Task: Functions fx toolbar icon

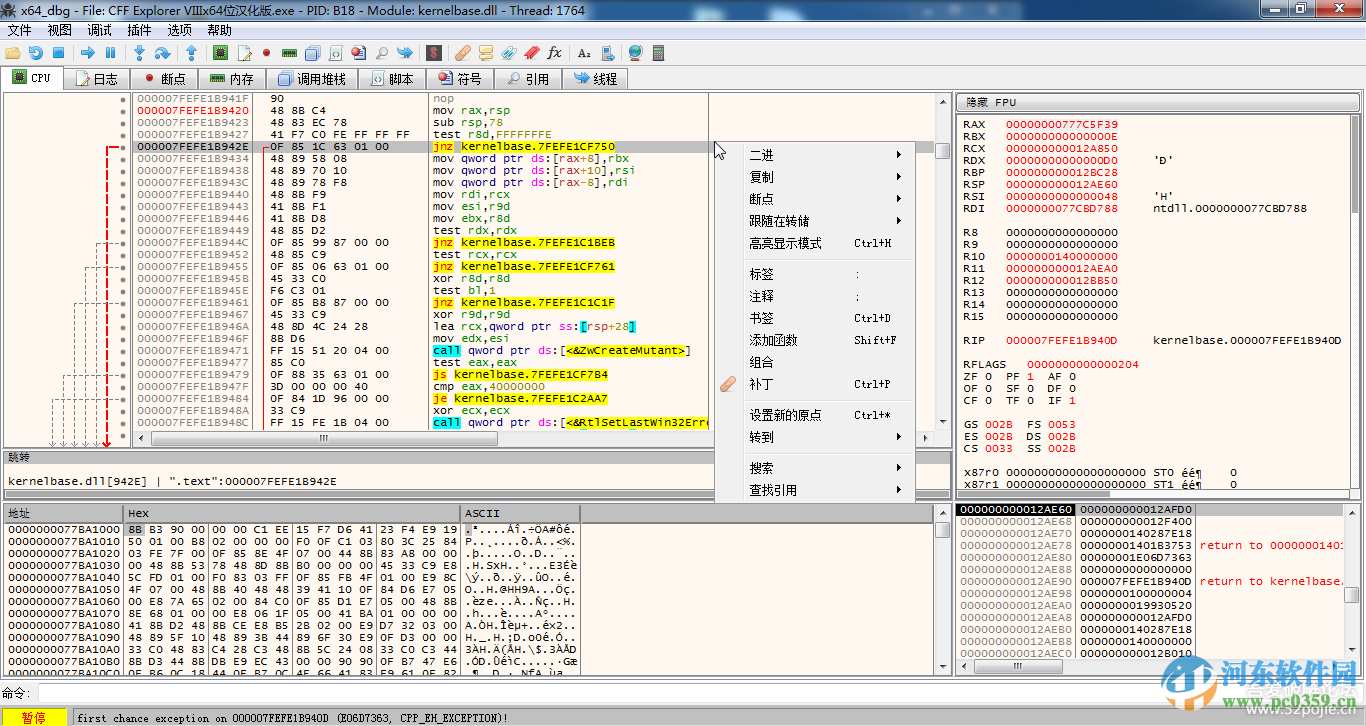Action: click(x=554, y=52)
